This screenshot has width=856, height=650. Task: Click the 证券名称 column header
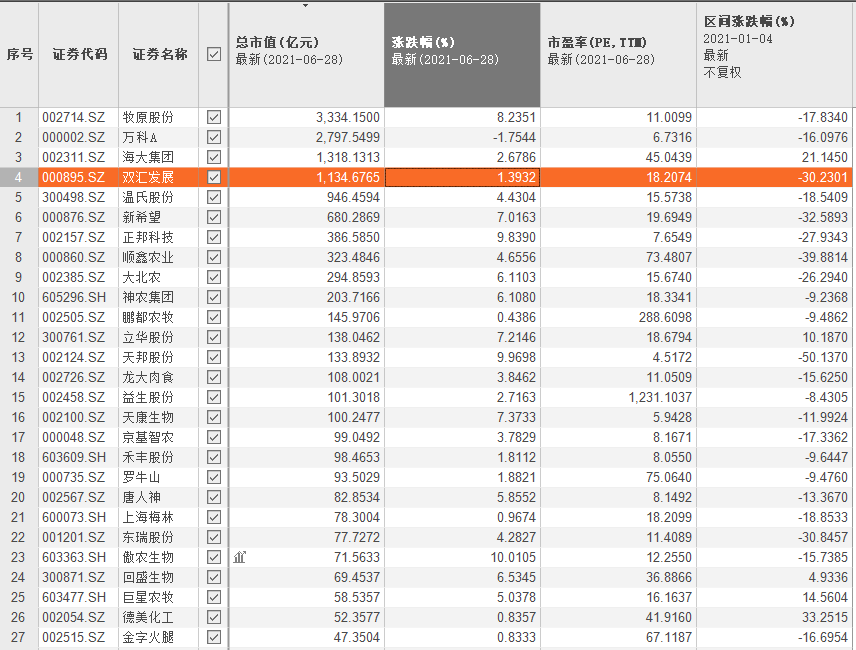pos(159,55)
